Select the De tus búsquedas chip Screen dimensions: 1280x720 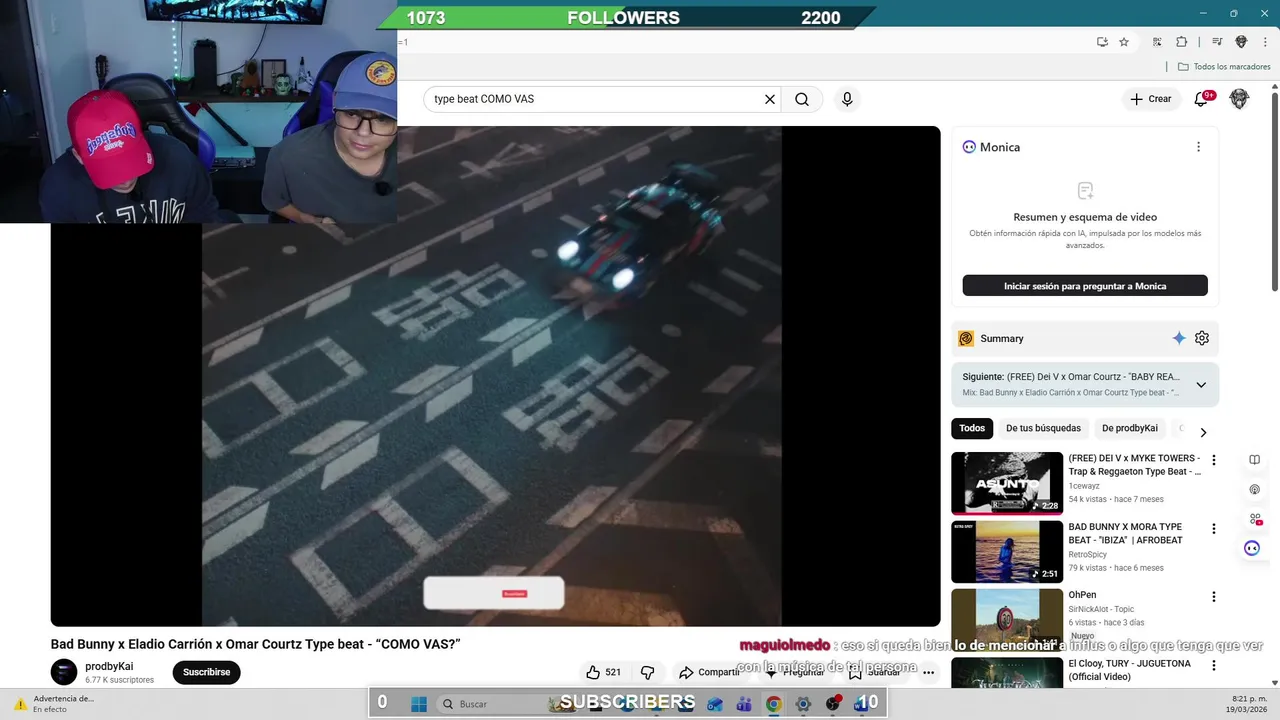coord(1043,428)
